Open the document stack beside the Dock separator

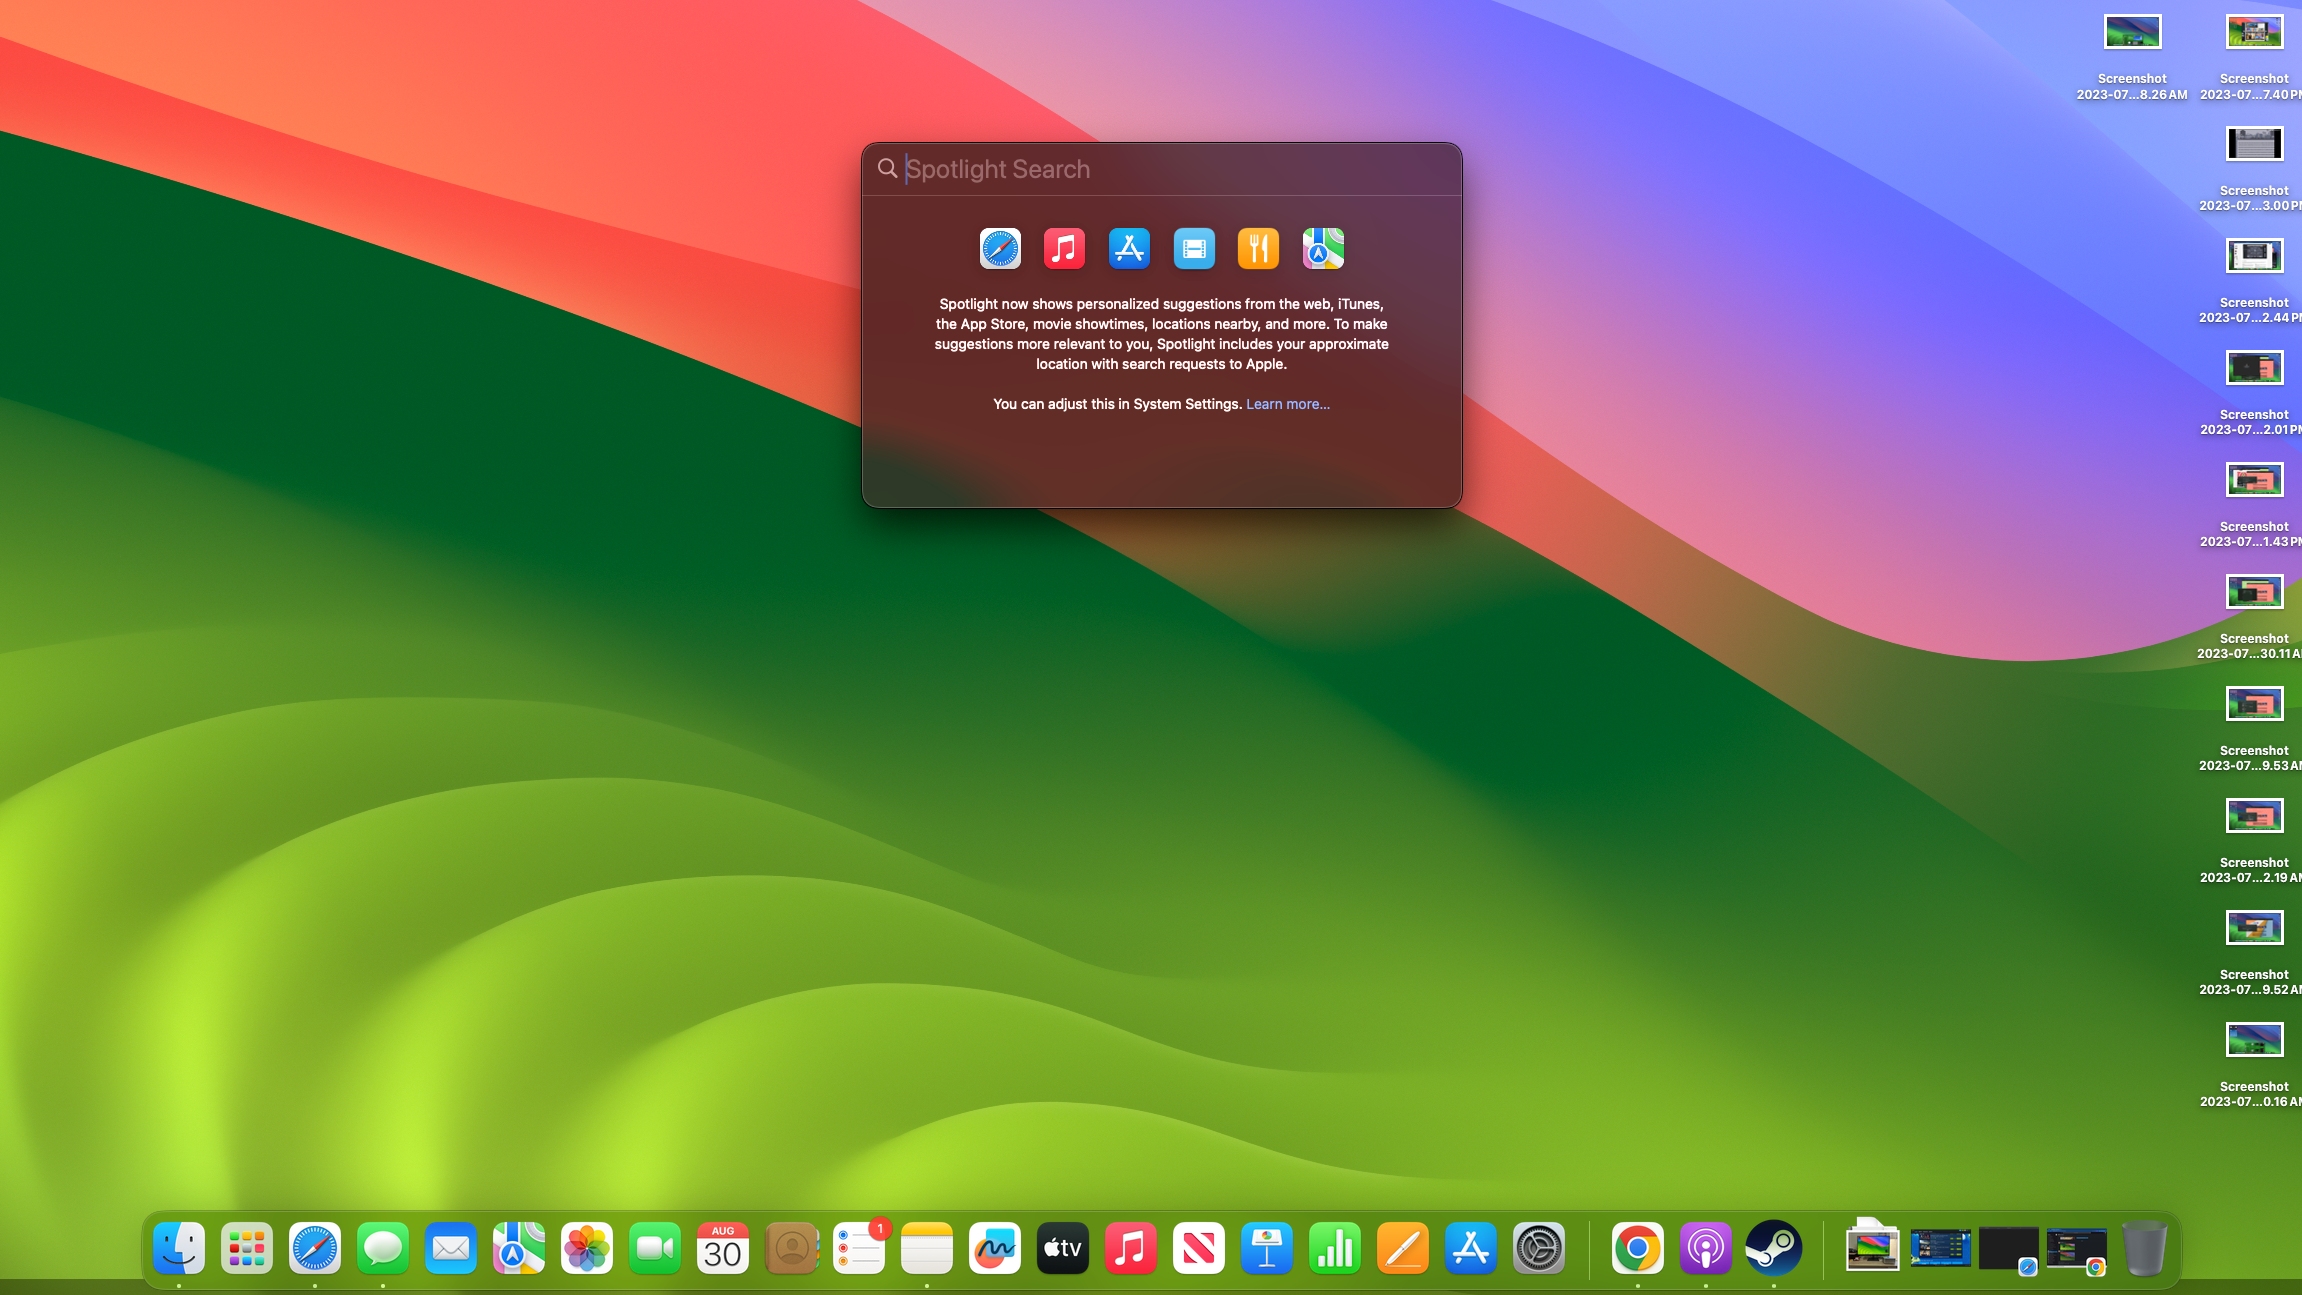tap(1872, 1246)
